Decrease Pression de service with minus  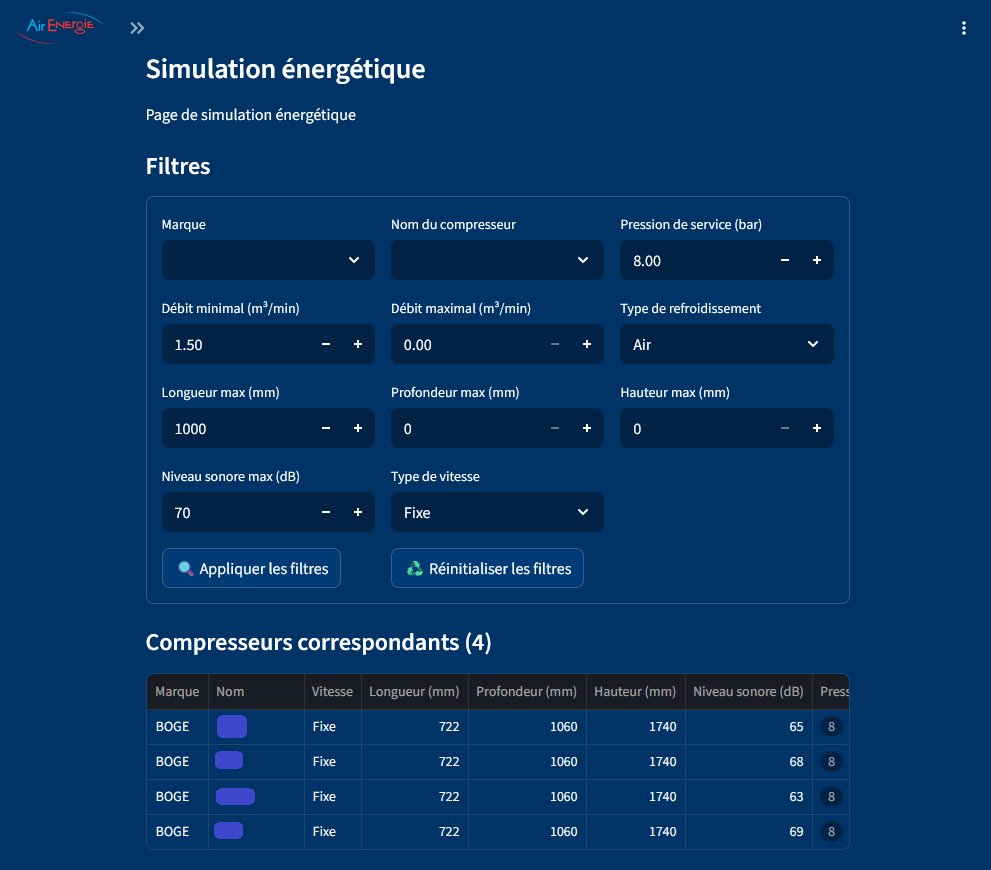tap(784, 260)
